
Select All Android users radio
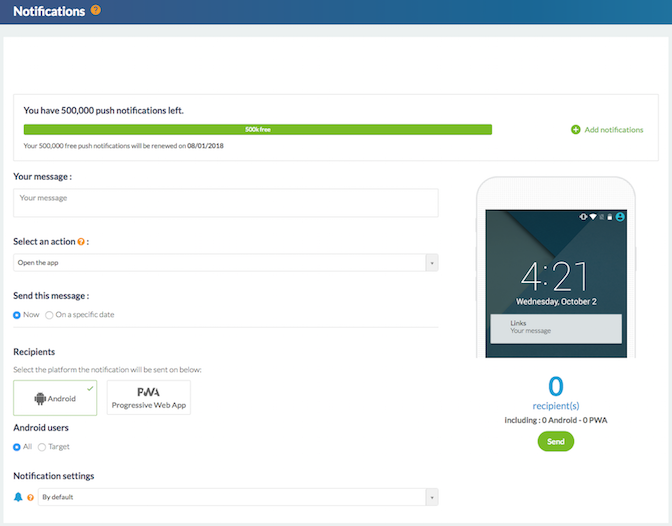tap(17, 446)
